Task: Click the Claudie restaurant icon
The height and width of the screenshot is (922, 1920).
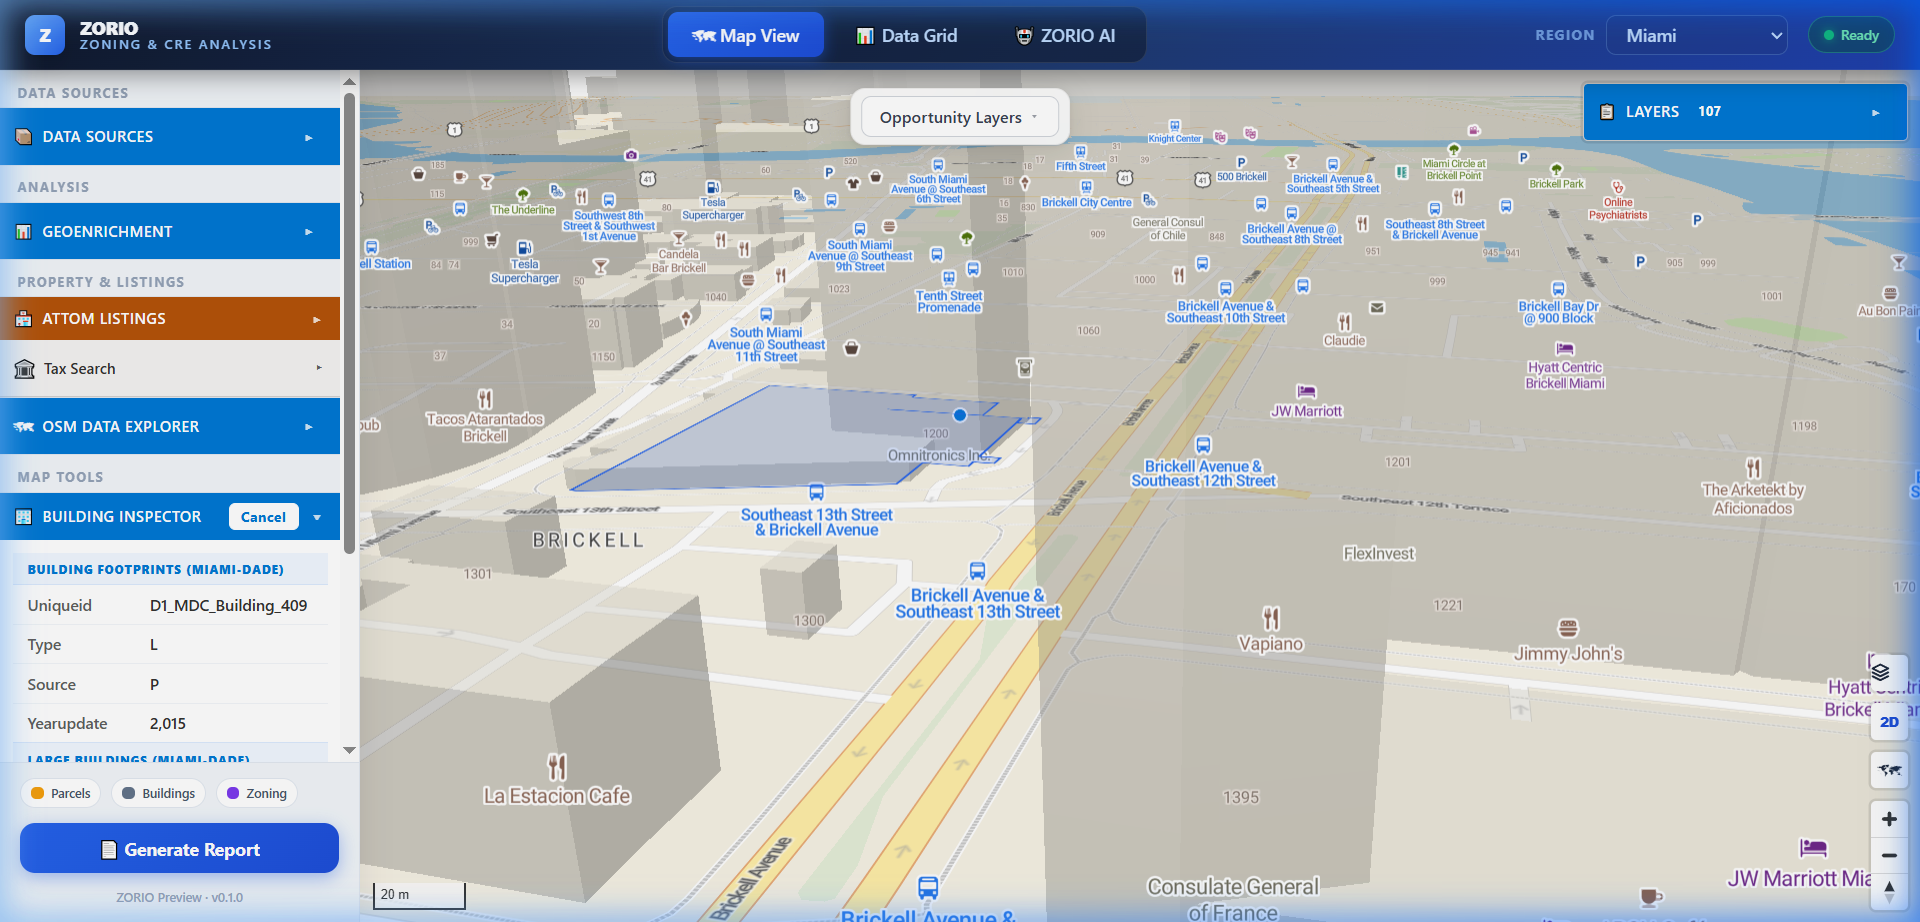Action: click(x=1344, y=322)
